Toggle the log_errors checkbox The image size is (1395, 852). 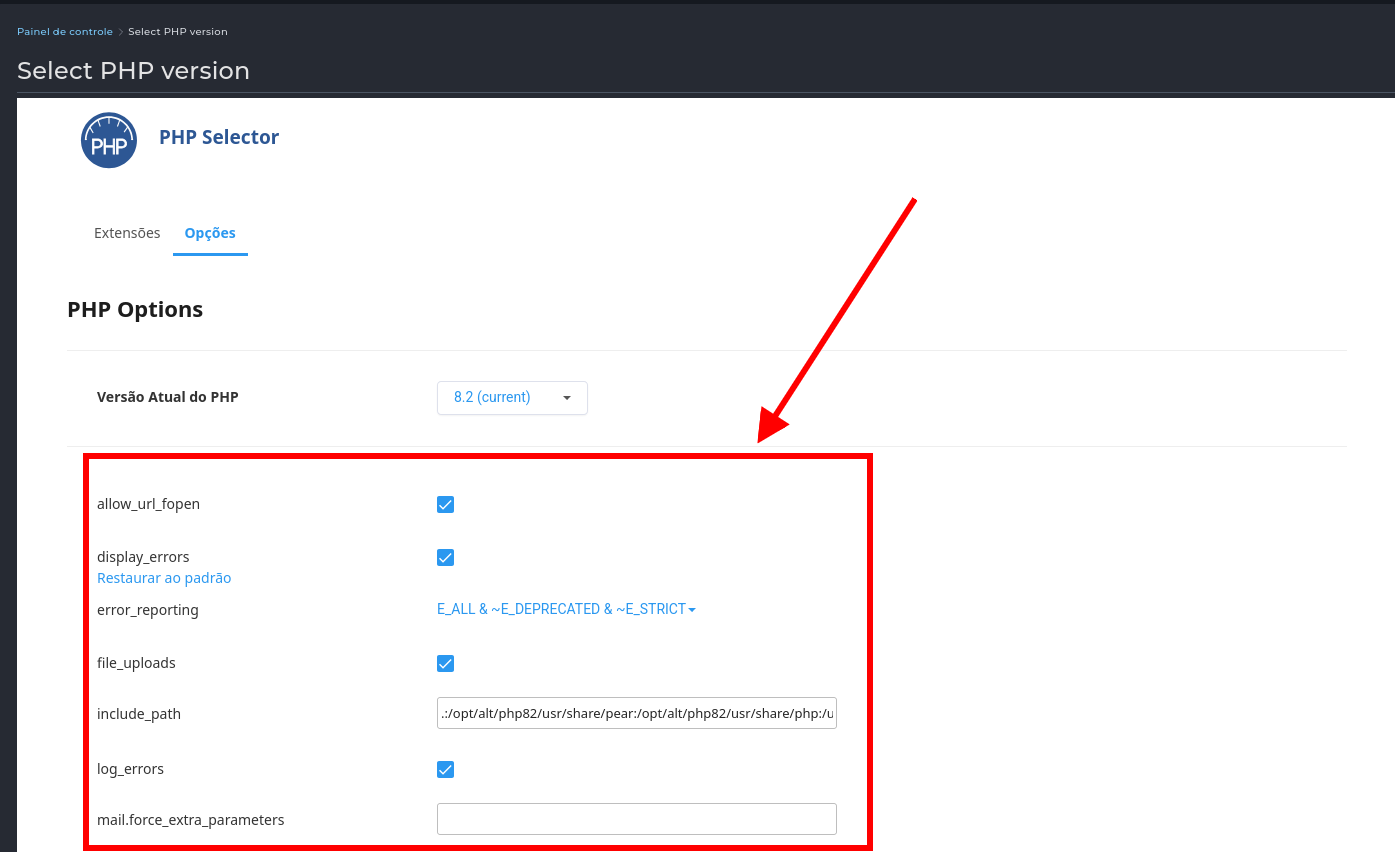pos(446,770)
